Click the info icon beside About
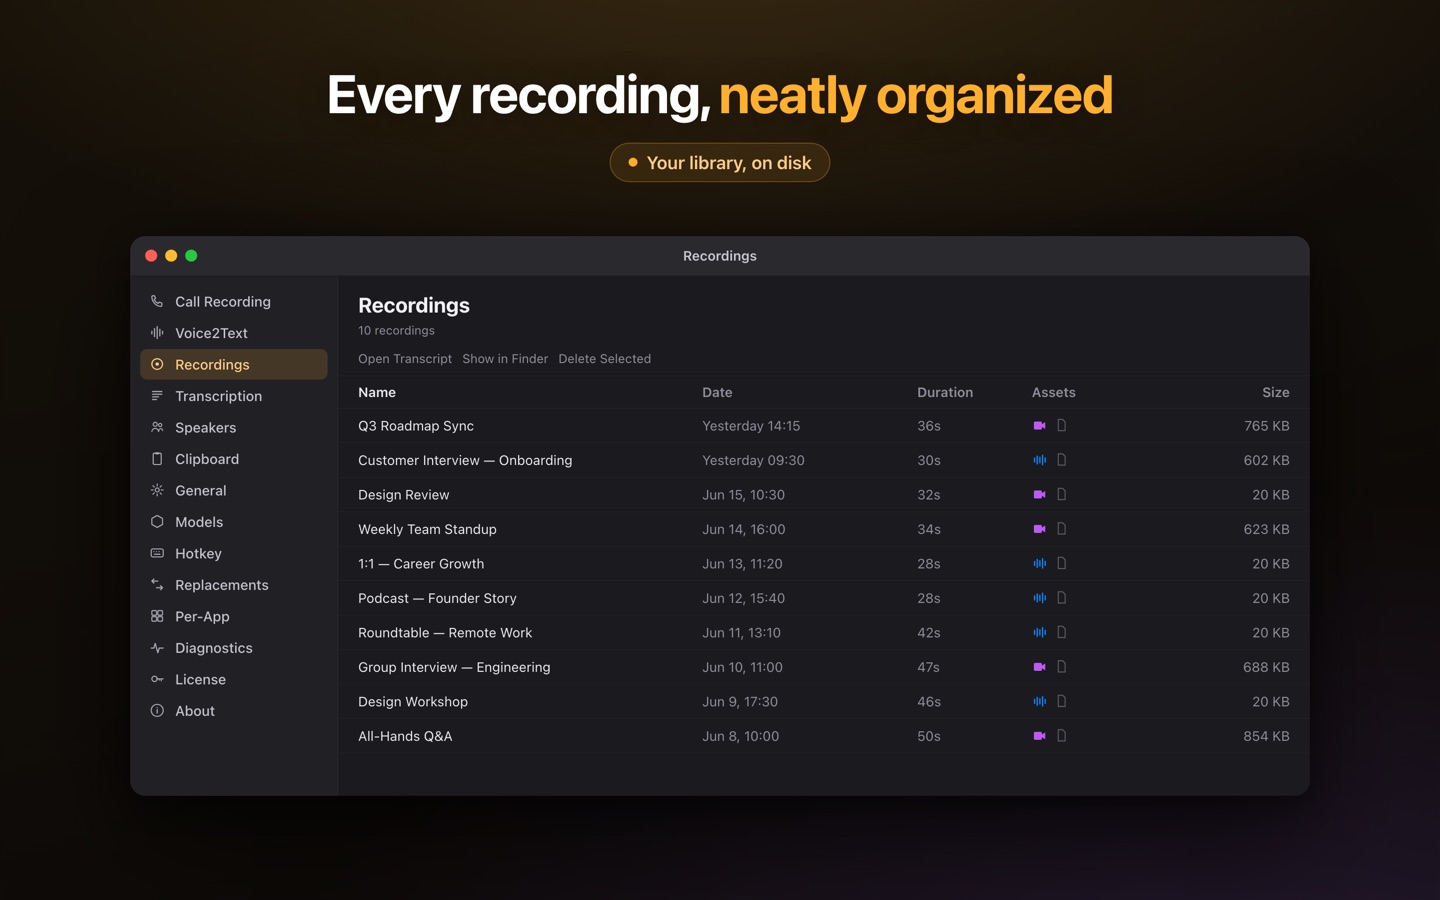1440x900 pixels. [x=157, y=711]
